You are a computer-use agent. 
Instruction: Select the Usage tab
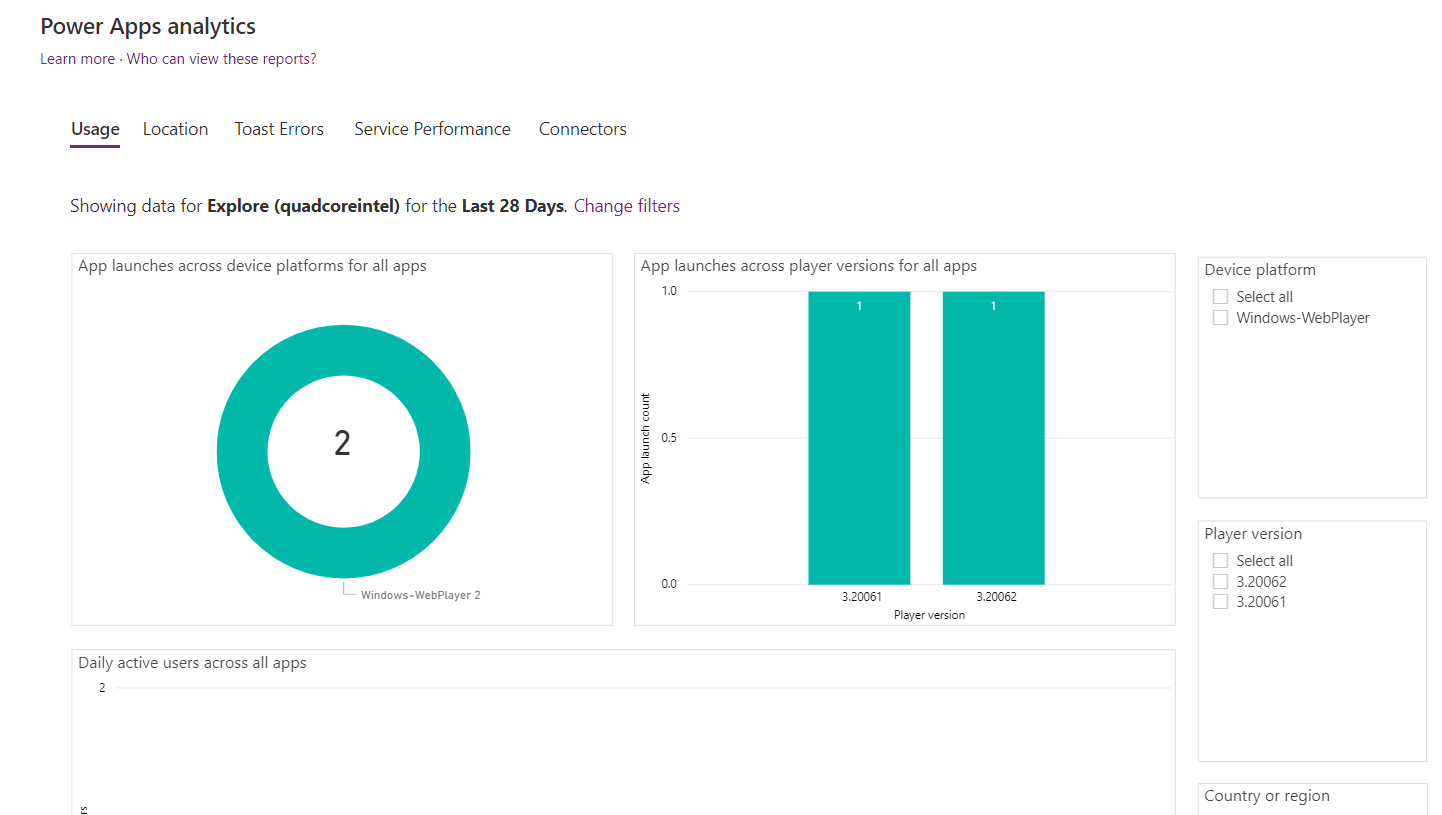(94, 128)
